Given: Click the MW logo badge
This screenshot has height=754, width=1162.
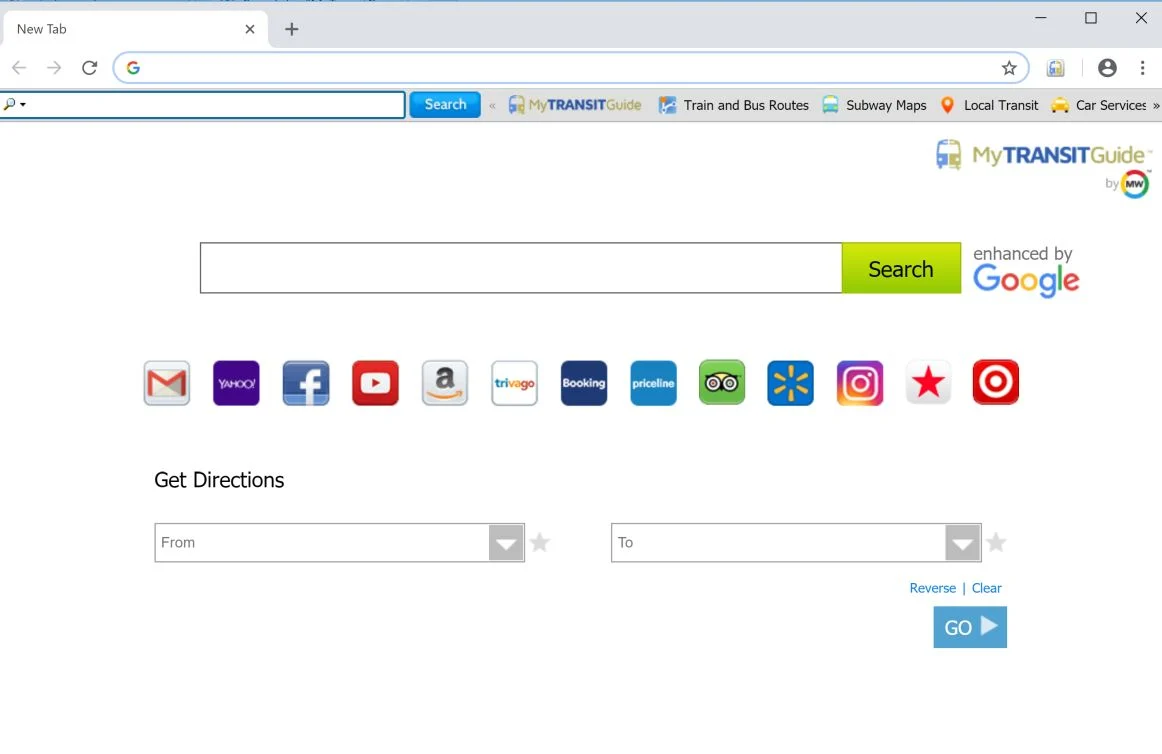Looking at the screenshot, I should coord(1135,184).
